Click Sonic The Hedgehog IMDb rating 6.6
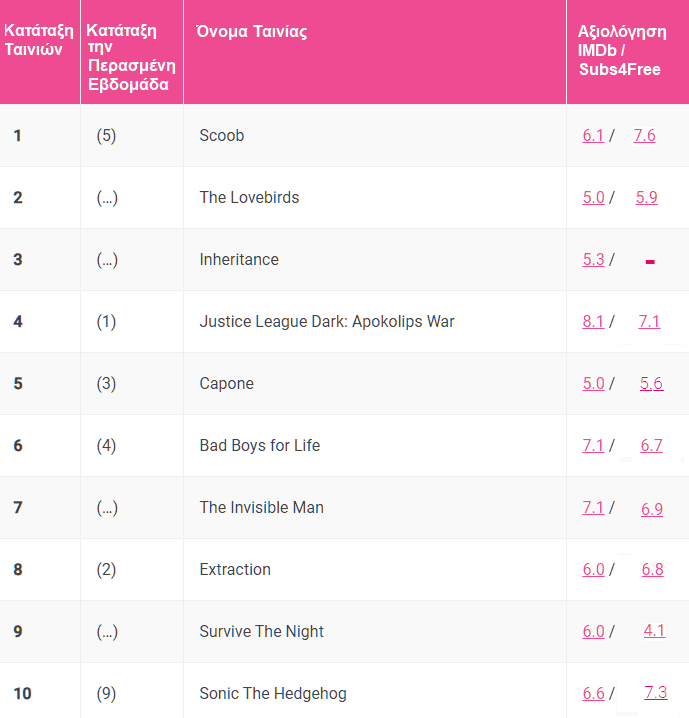This screenshot has height=718, width=689. point(593,693)
